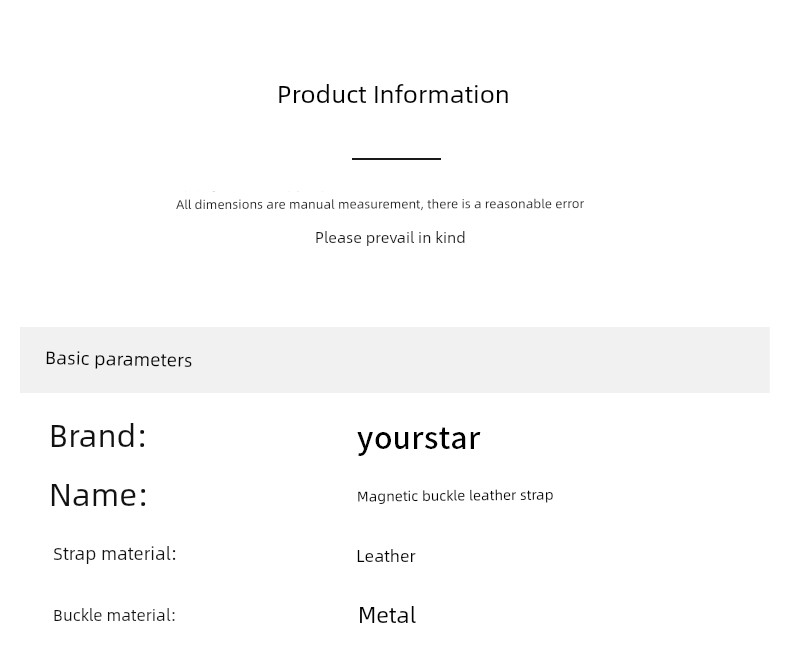Select the Metal value
Viewport: 790px width, 646px height.
(x=387, y=615)
